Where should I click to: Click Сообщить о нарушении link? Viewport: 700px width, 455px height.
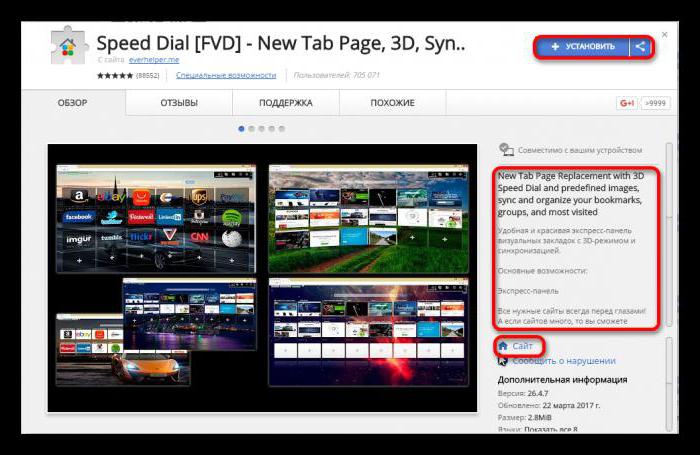tap(564, 361)
